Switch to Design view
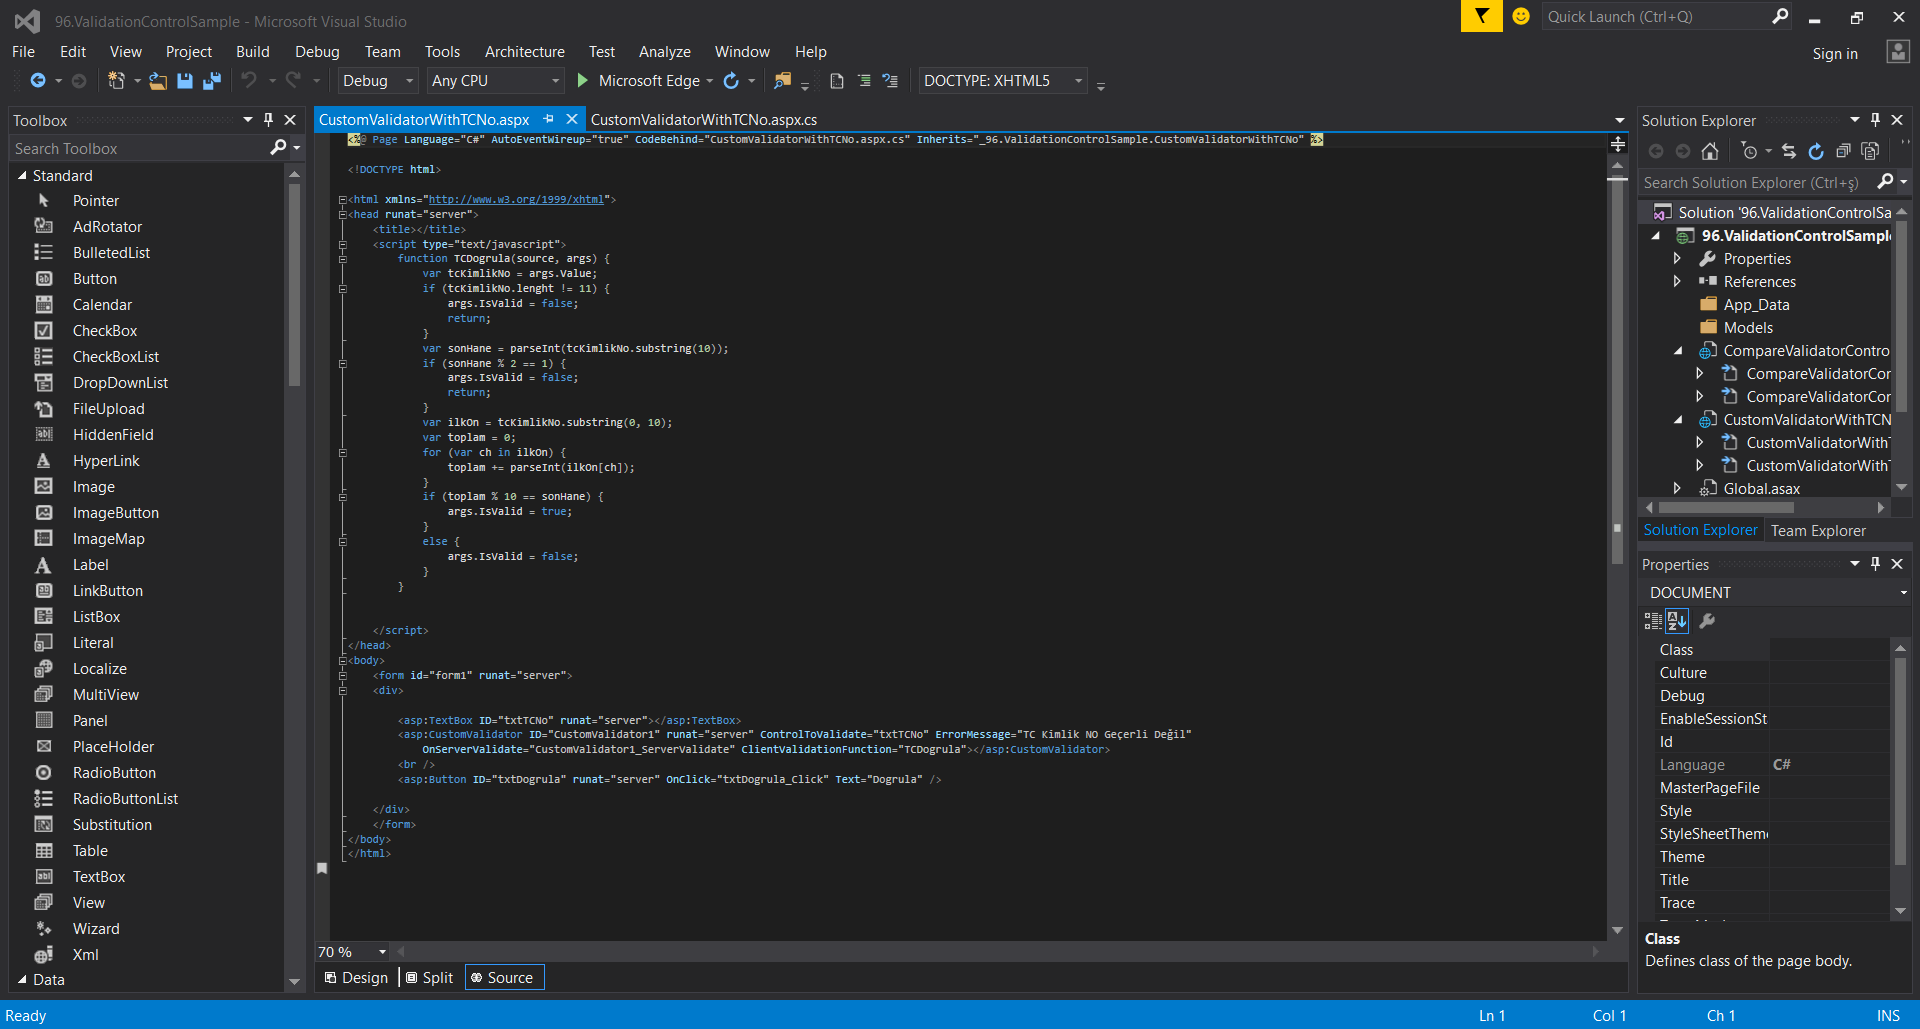 pyautogui.click(x=357, y=978)
